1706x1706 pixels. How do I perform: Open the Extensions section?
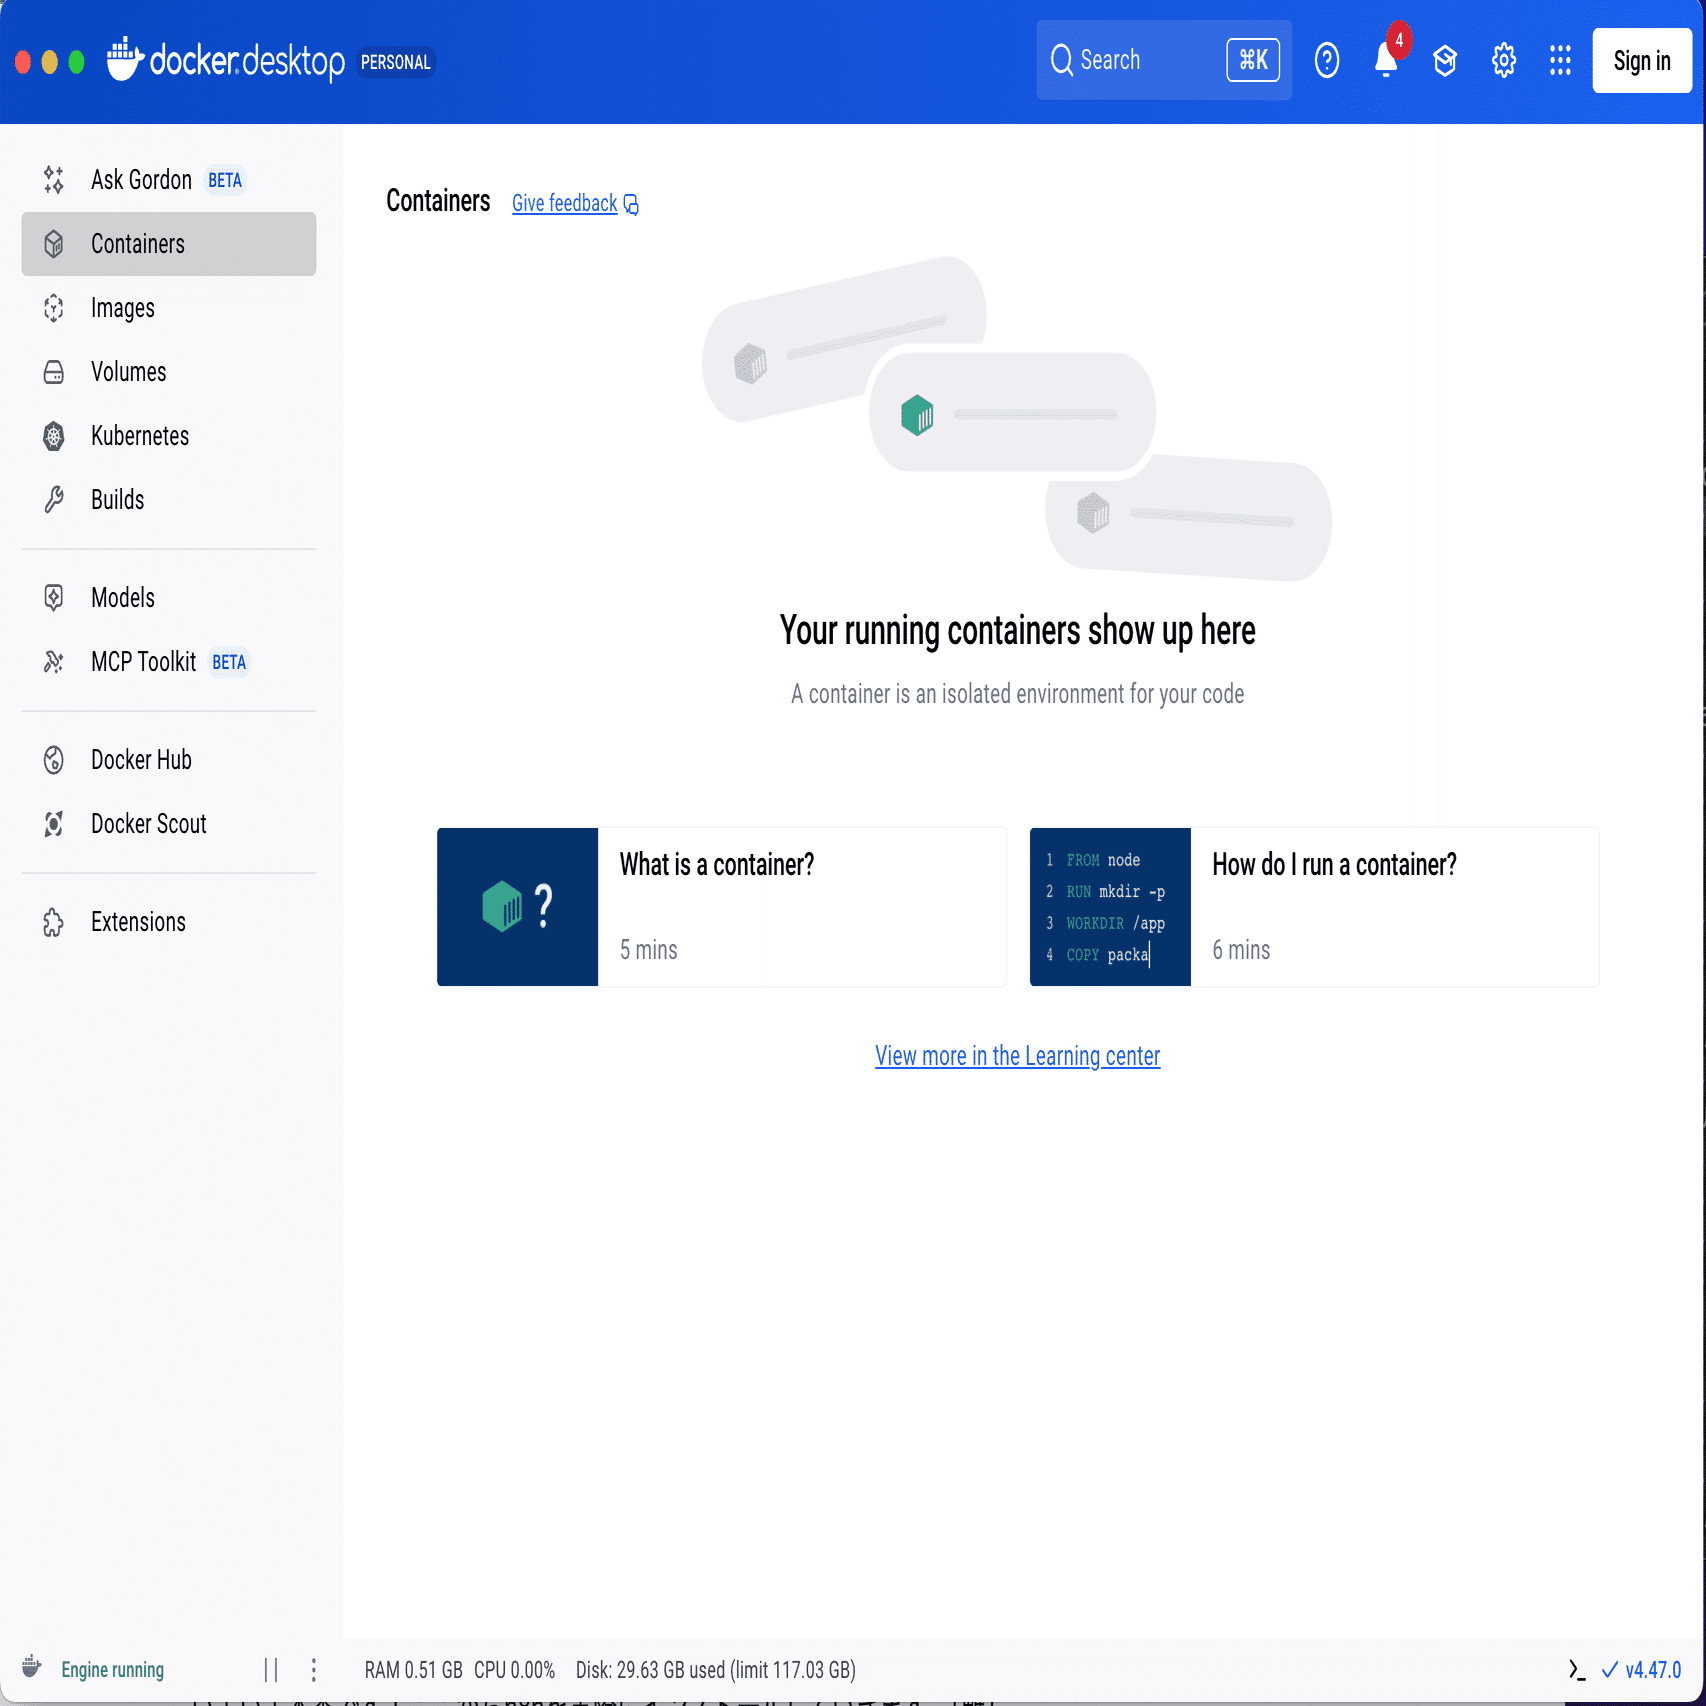(169, 922)
